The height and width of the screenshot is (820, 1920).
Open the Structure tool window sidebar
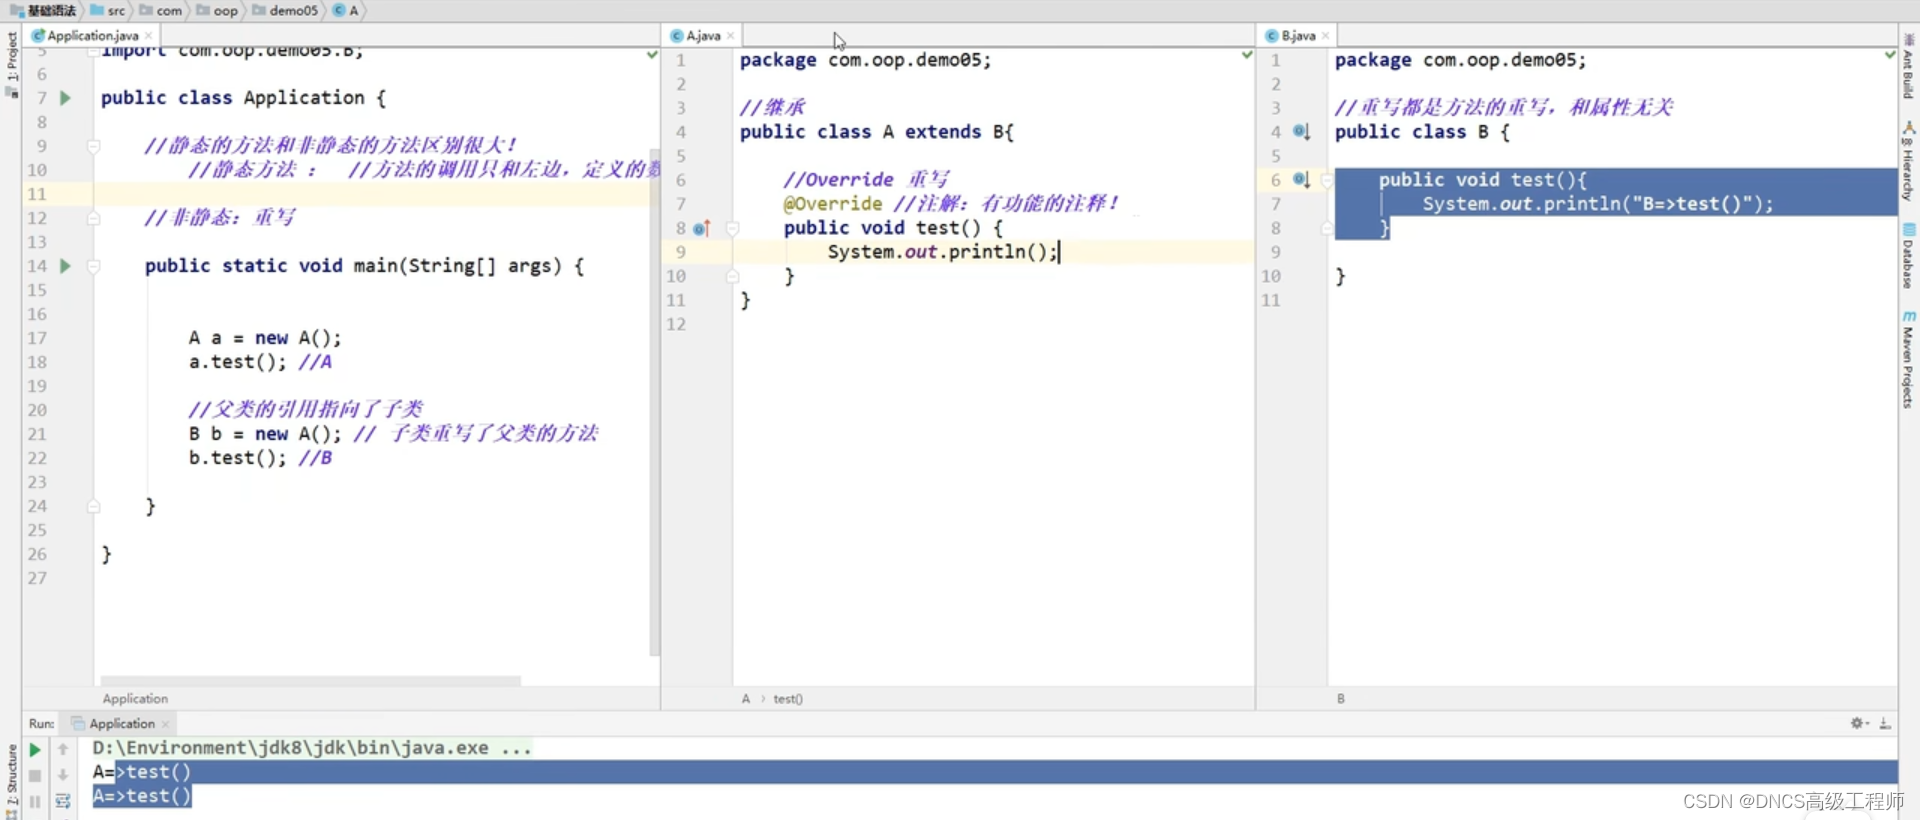pyautogui.click(x=11, y=782)
